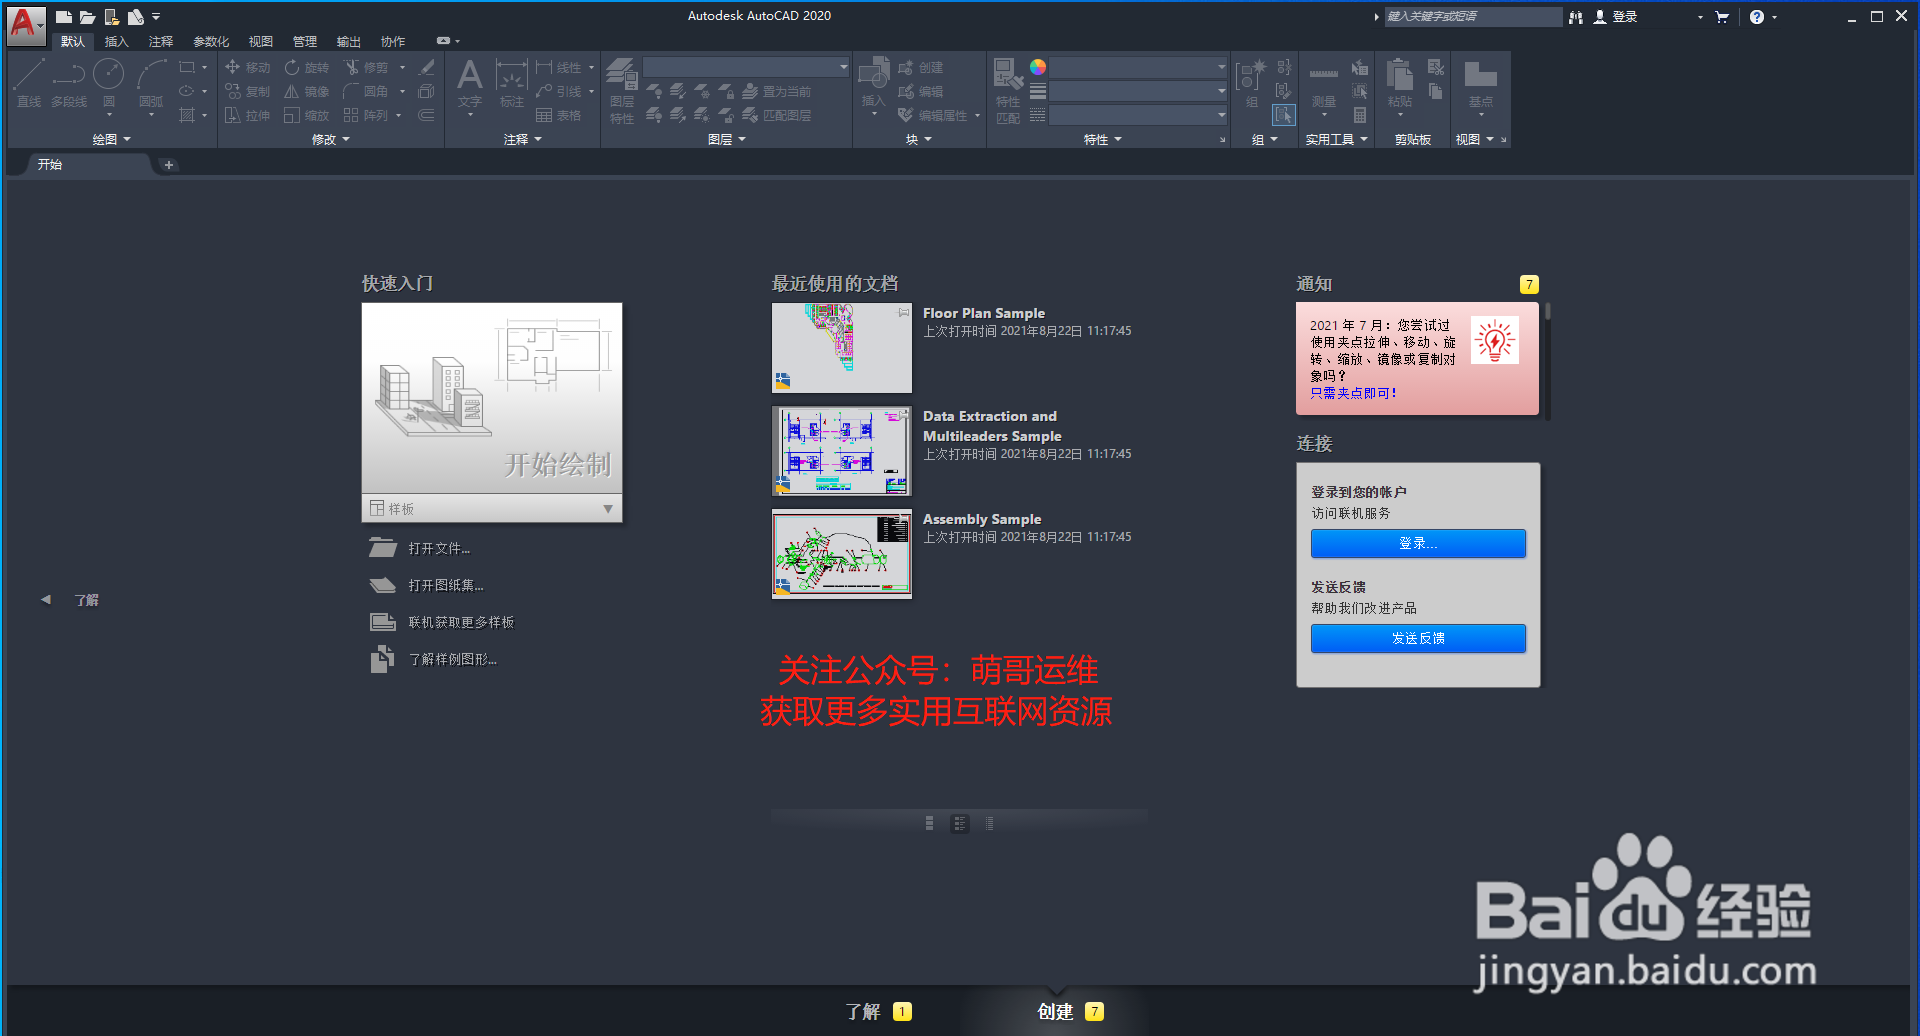1920x1036 pixels.
Task: Click Open files (打开文件...) link
Action: [439, 548]
